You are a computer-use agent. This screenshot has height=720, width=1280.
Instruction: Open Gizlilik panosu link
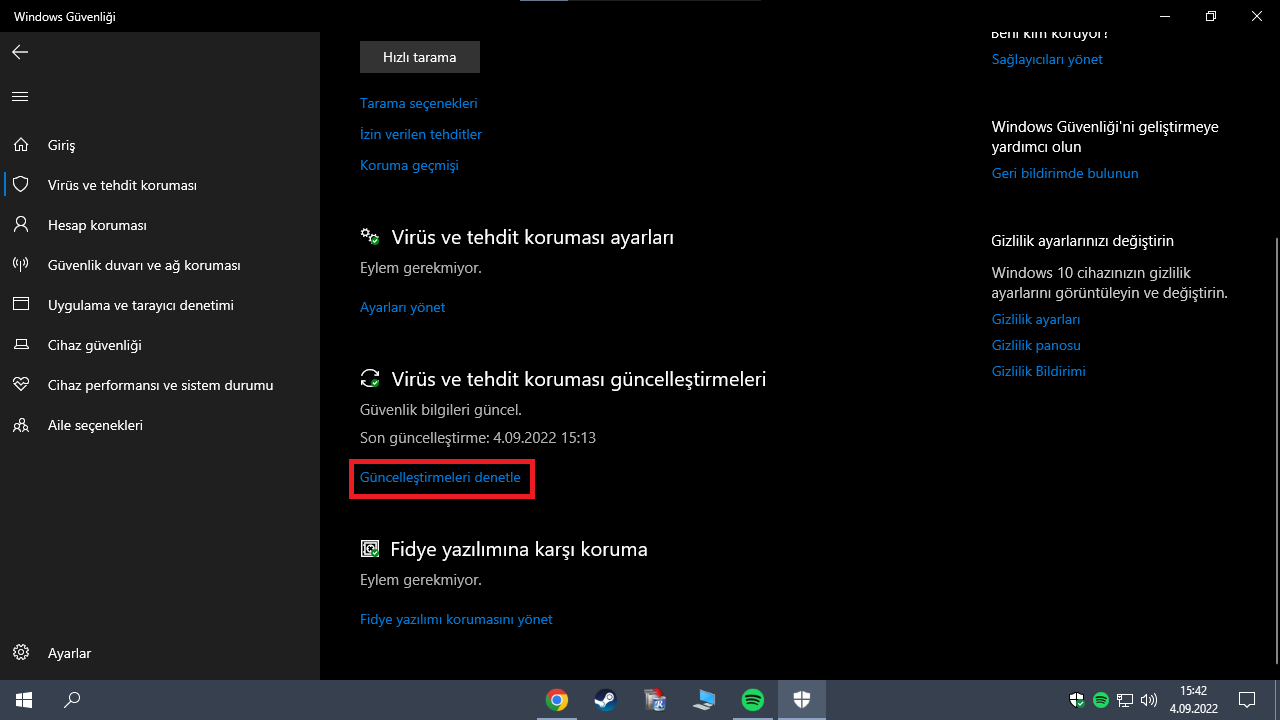tap(1036, 345)
